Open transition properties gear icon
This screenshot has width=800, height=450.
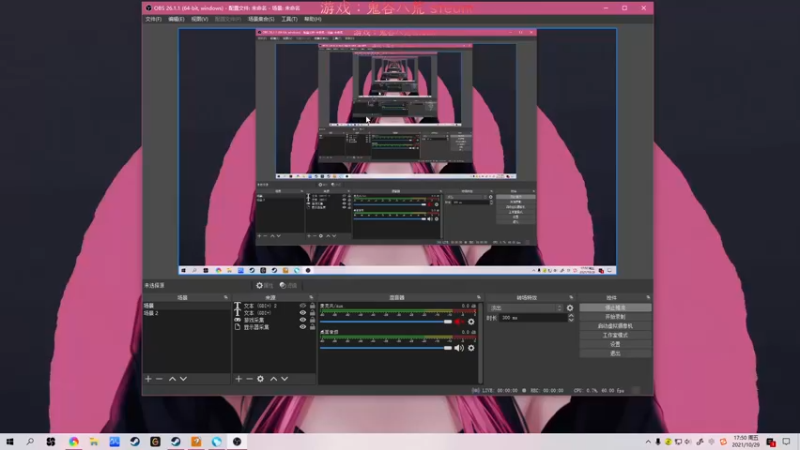570,308
